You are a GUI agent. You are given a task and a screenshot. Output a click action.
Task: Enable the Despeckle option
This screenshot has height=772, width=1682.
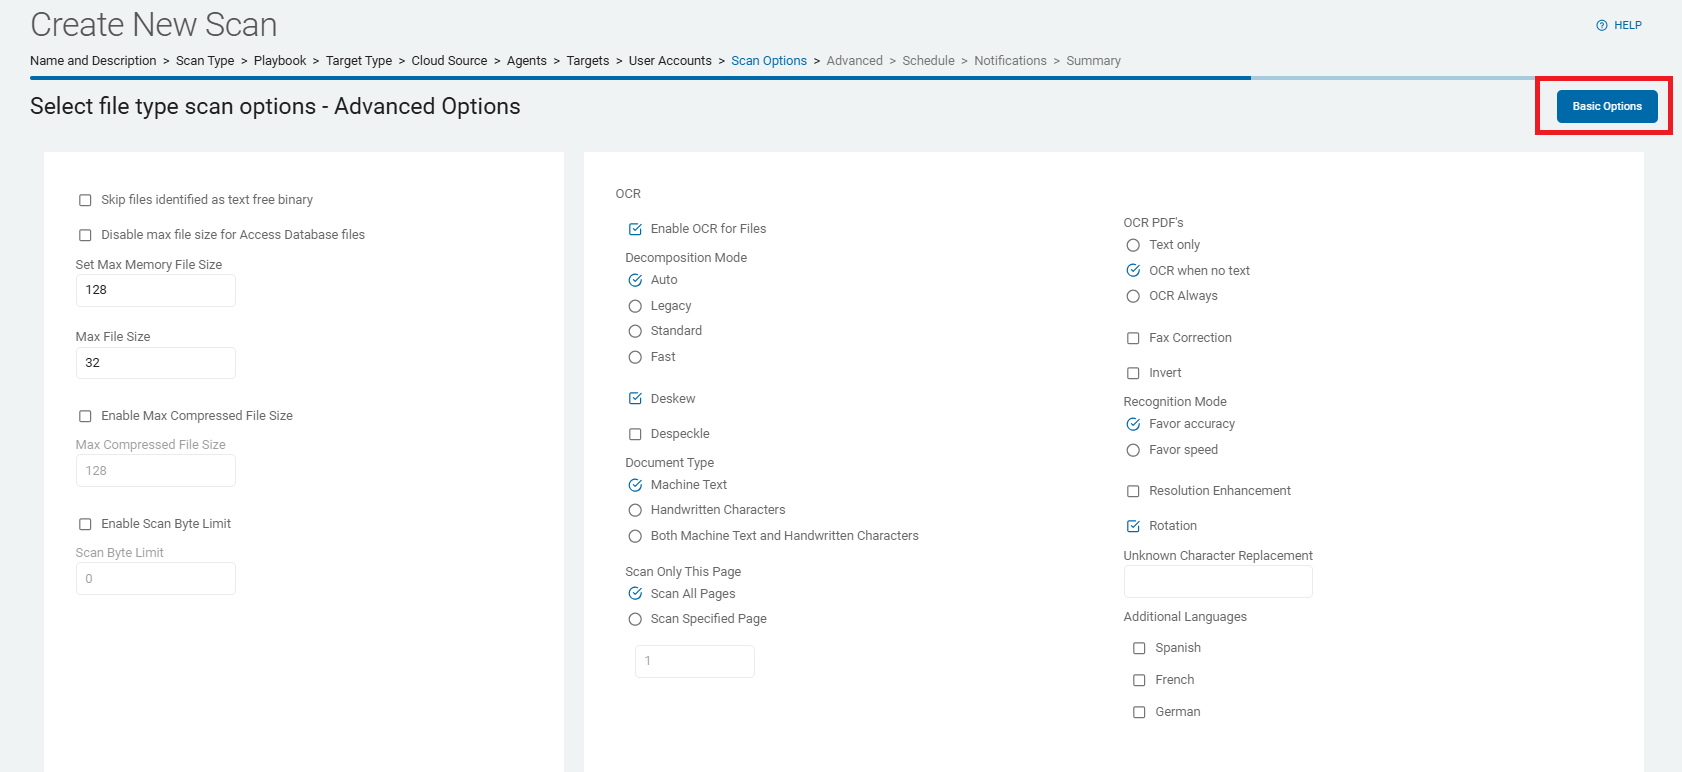click(635, 434)
